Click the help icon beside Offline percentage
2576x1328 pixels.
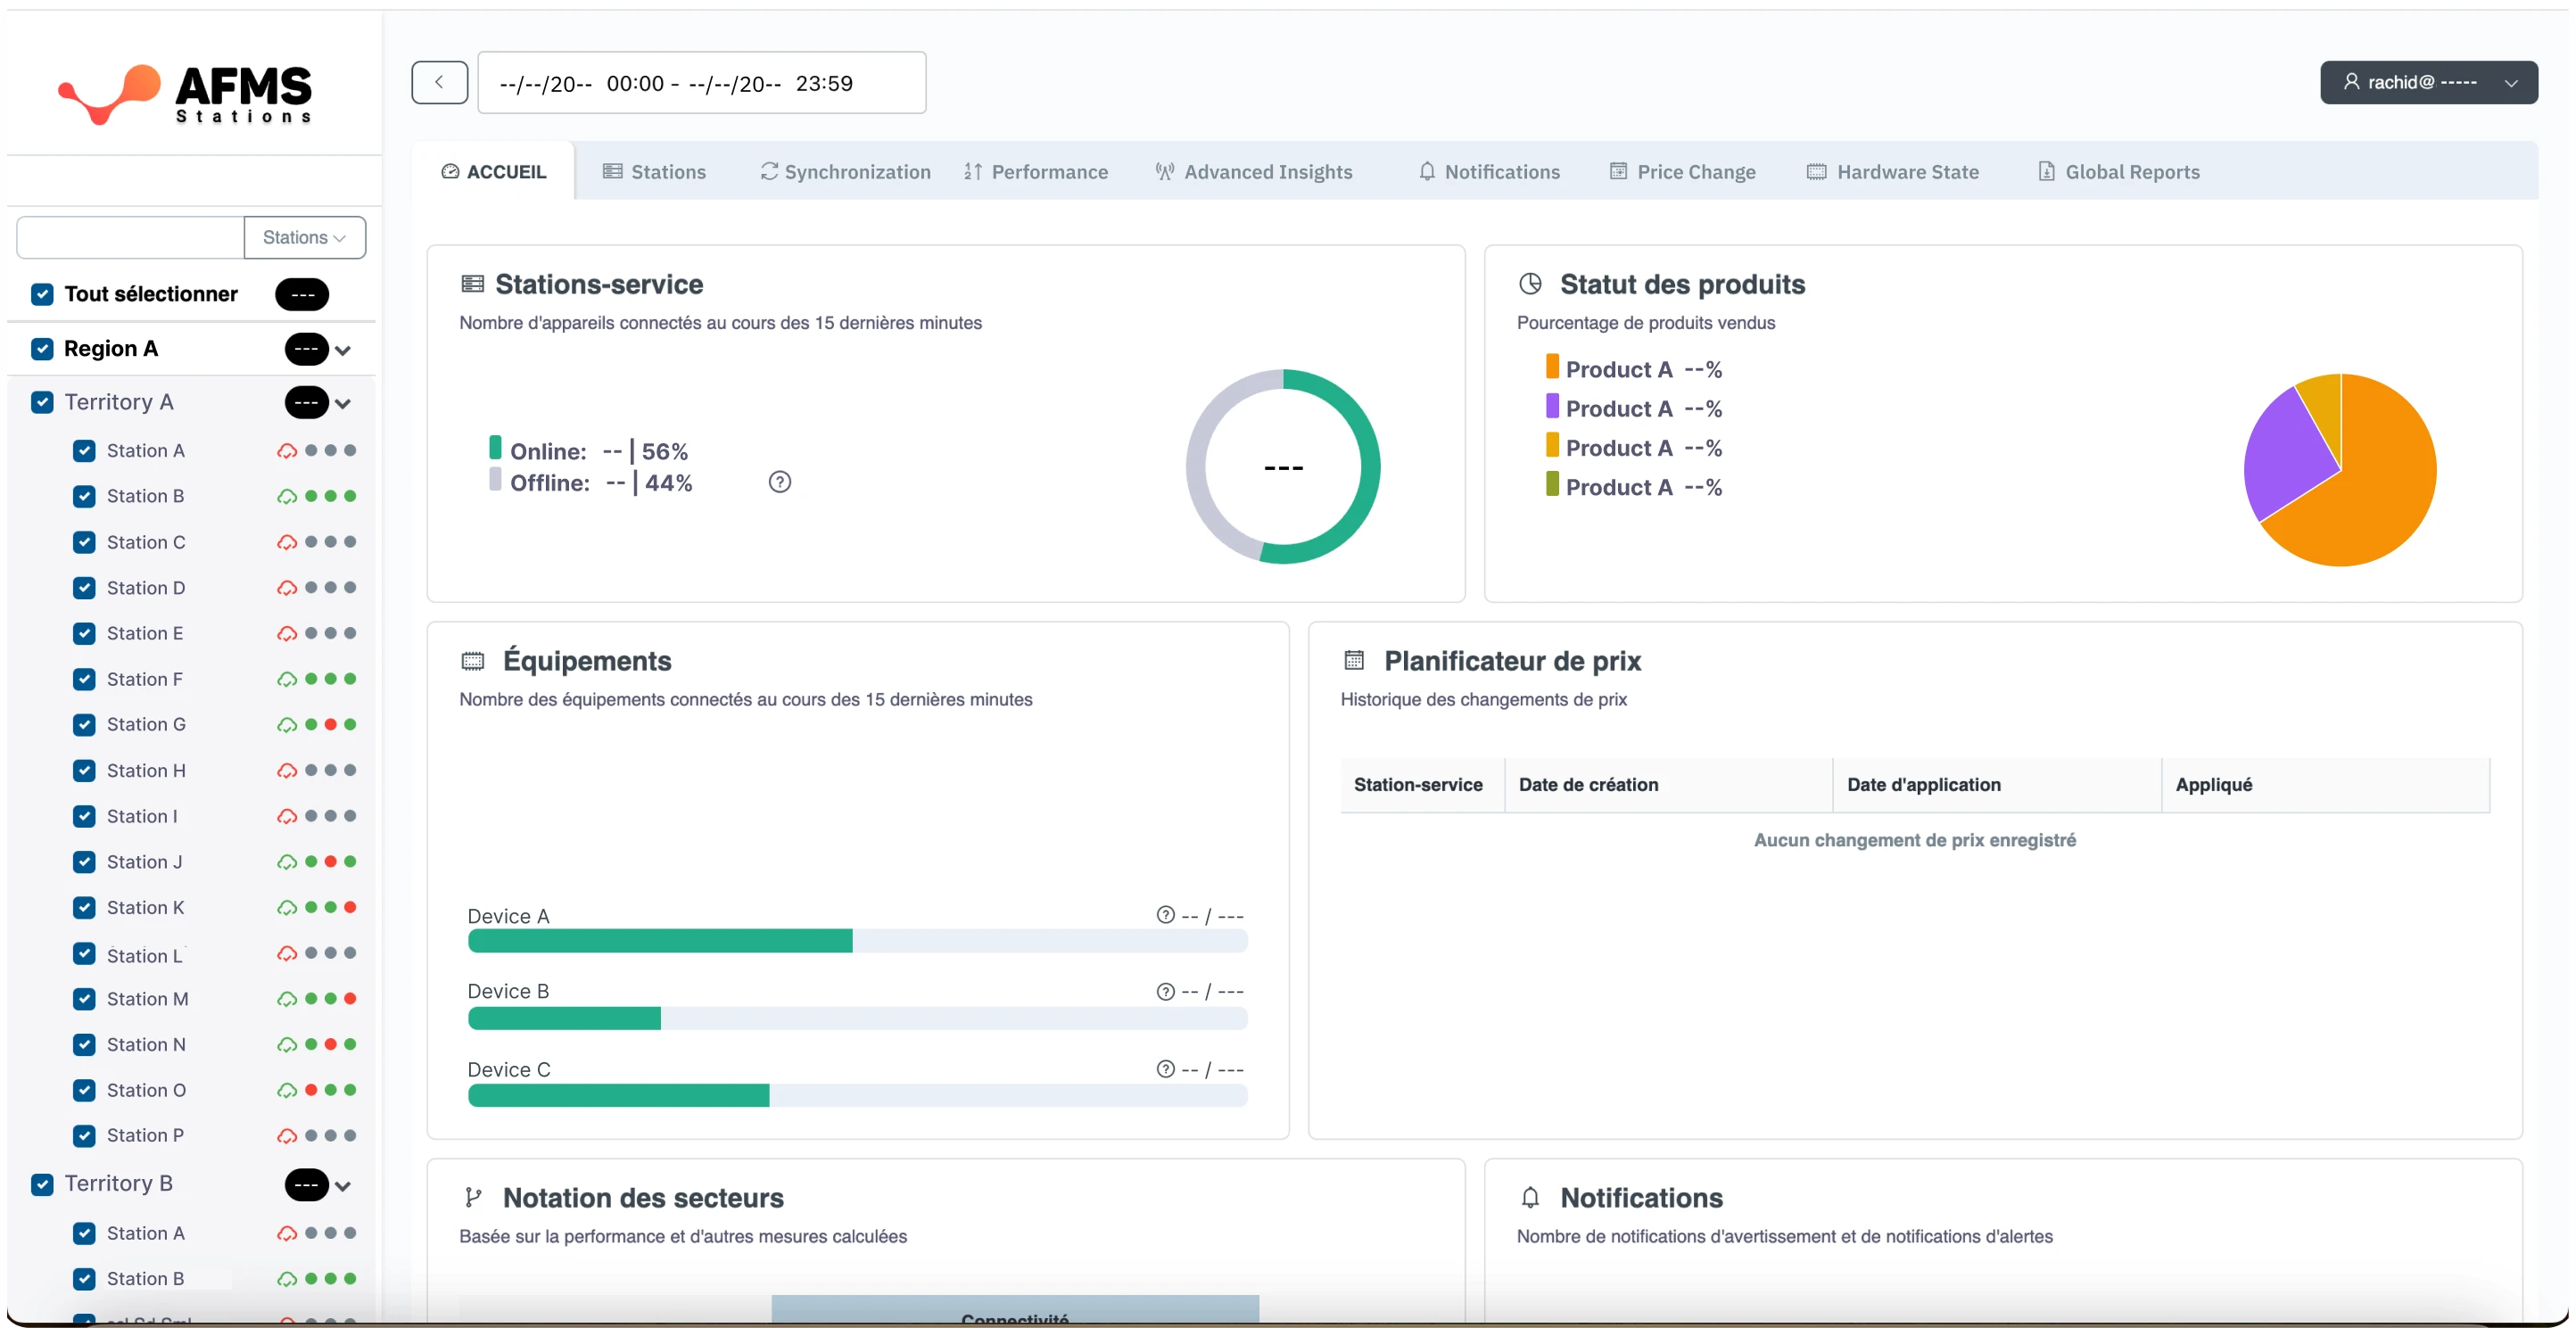(779, 482)
